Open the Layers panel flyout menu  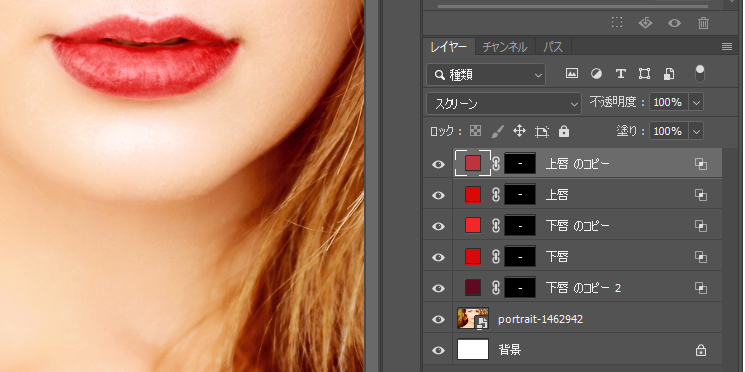tap(726, 47)
